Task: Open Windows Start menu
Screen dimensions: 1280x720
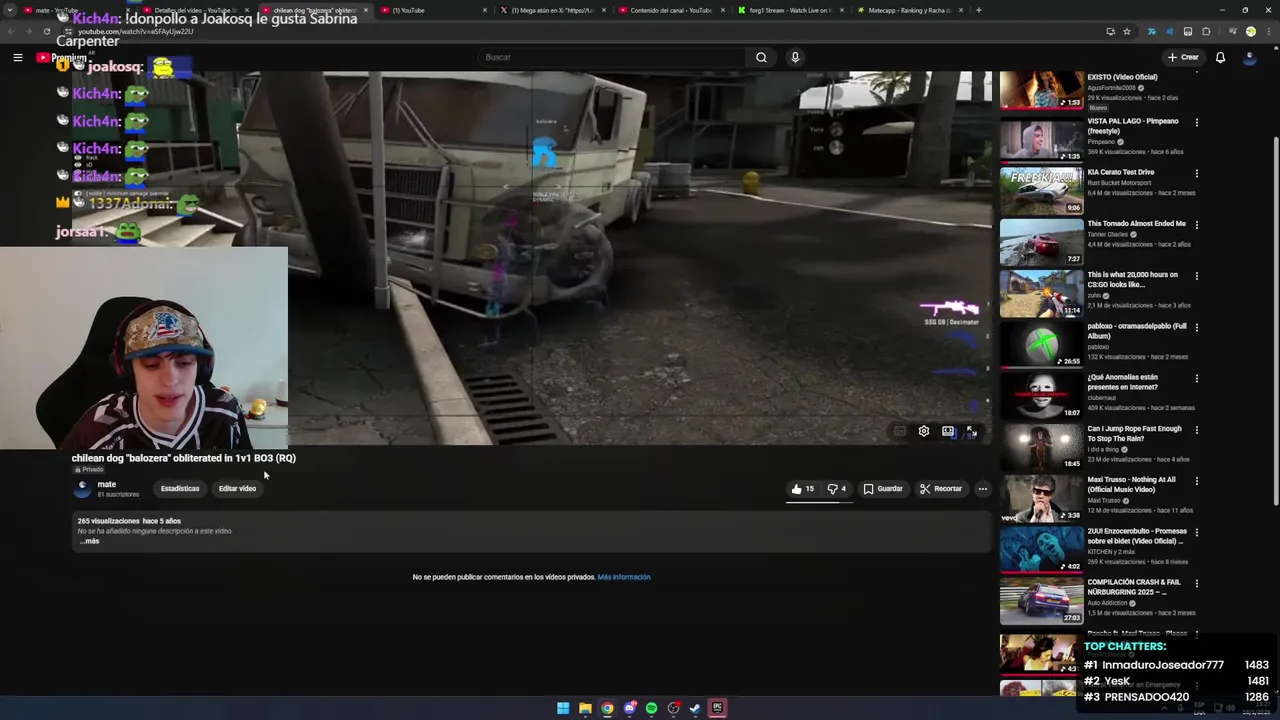Action: [x=563, y=708]
